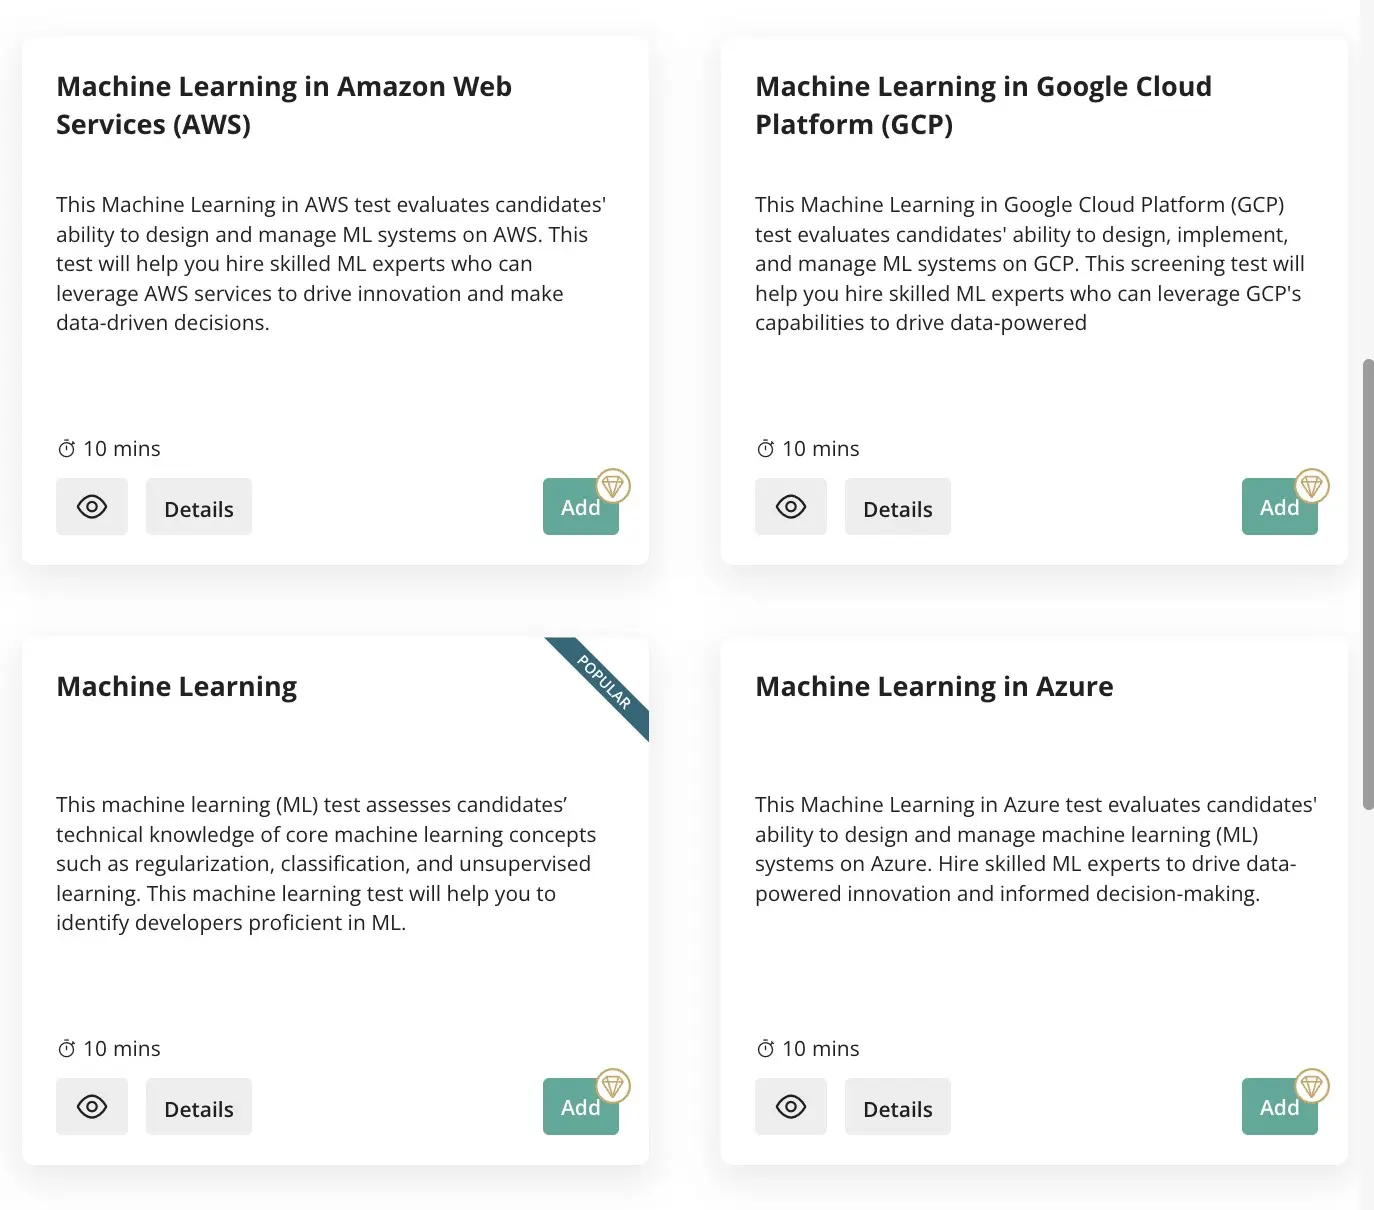
Task: Click the premium diamond badge on the AWS card
Action: (613, 486)
